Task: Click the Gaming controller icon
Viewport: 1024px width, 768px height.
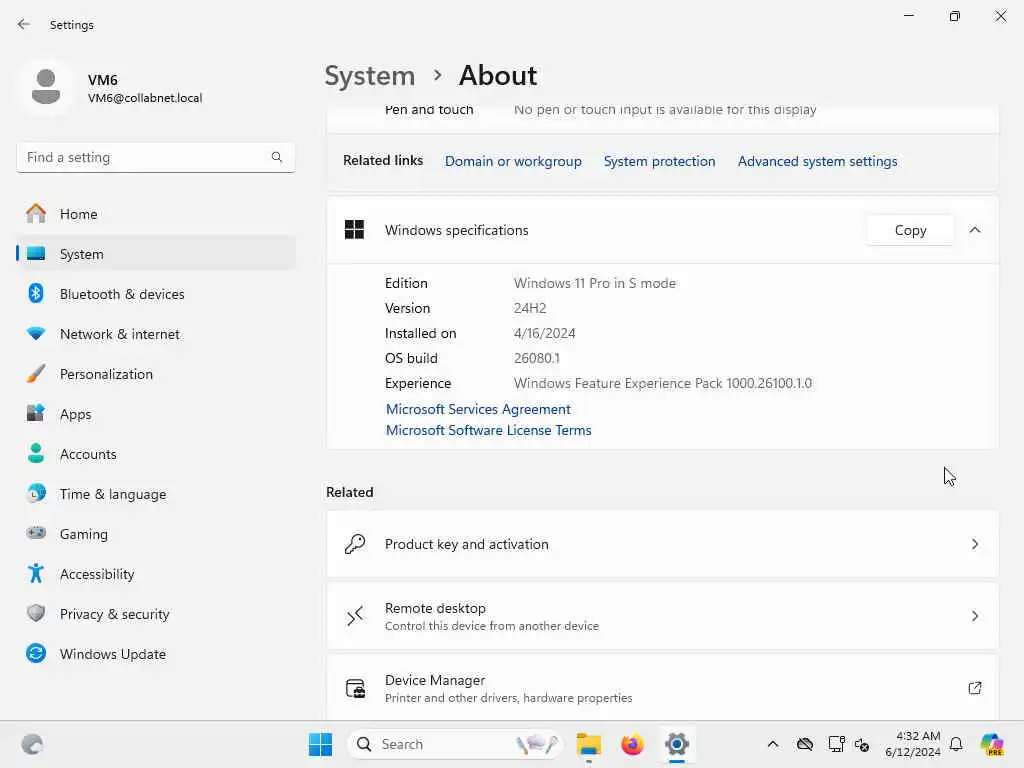Action: tap(36, 533)
